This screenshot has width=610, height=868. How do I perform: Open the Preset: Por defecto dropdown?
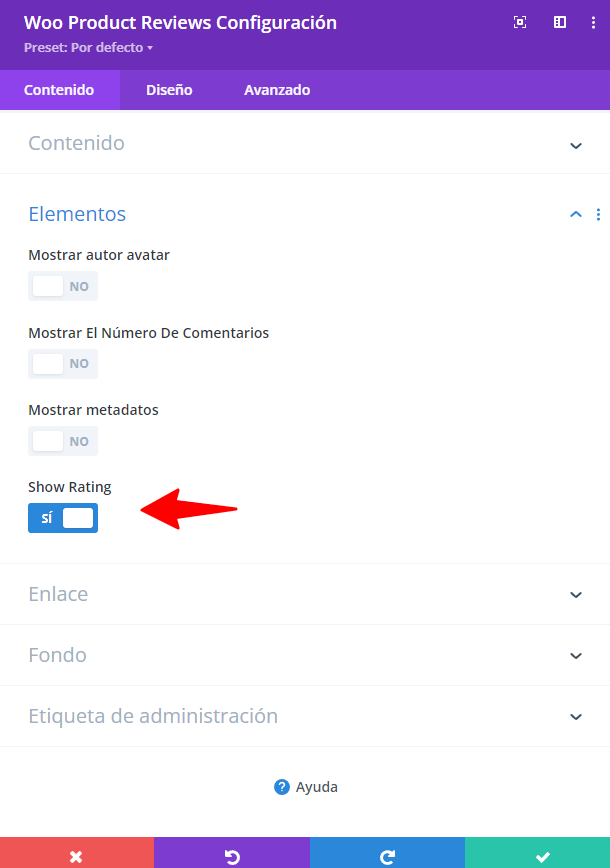[x=89, y=48]
